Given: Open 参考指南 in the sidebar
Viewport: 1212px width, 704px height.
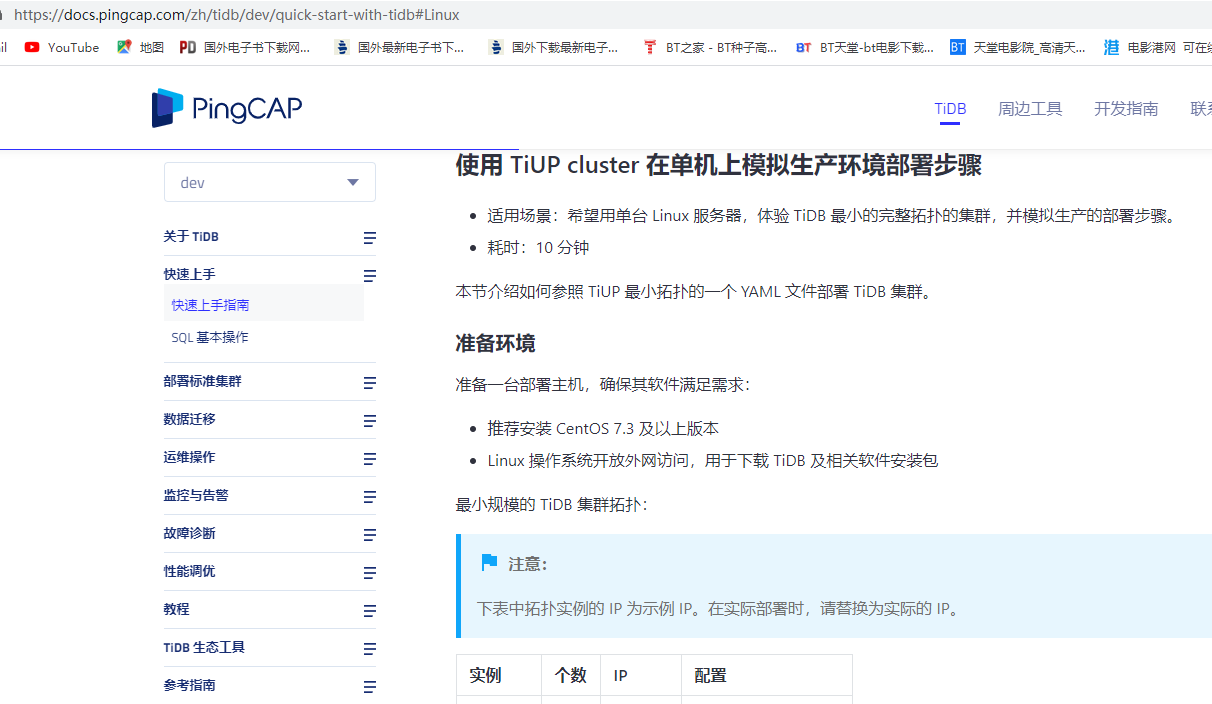Looking at the screenshot, I should point(190,685).
